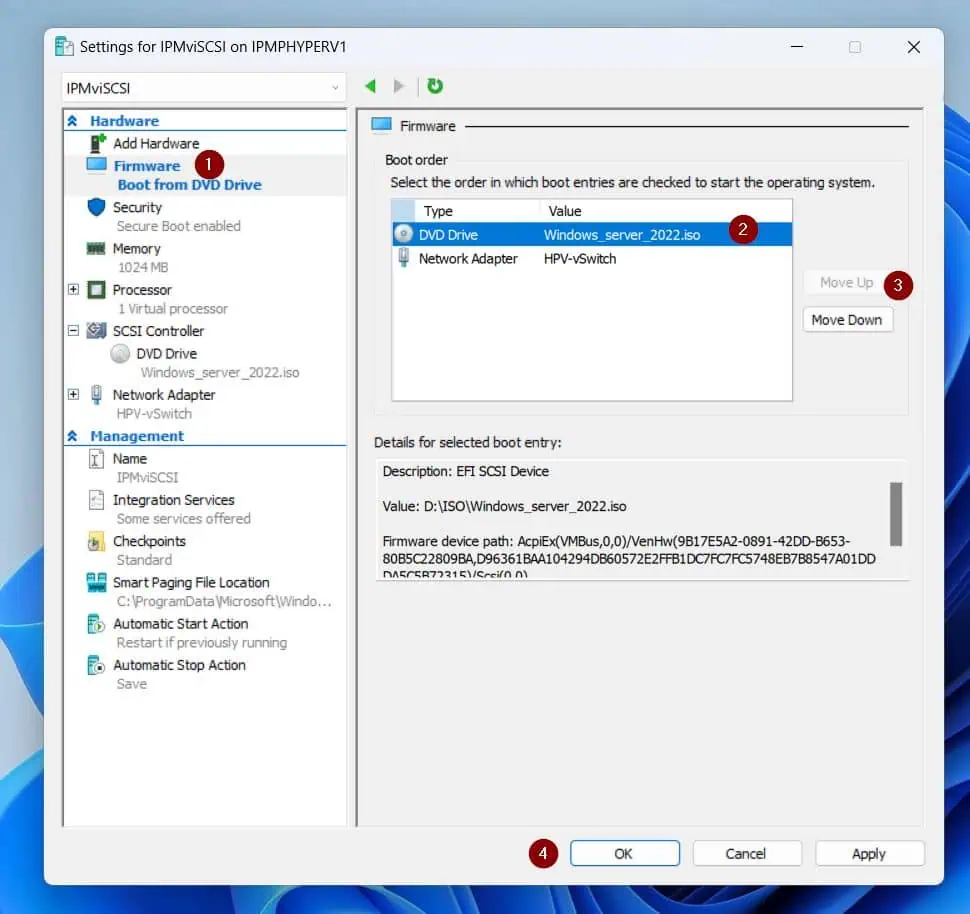
Task: Click OK to save settings
Action: tap(625, 853)
